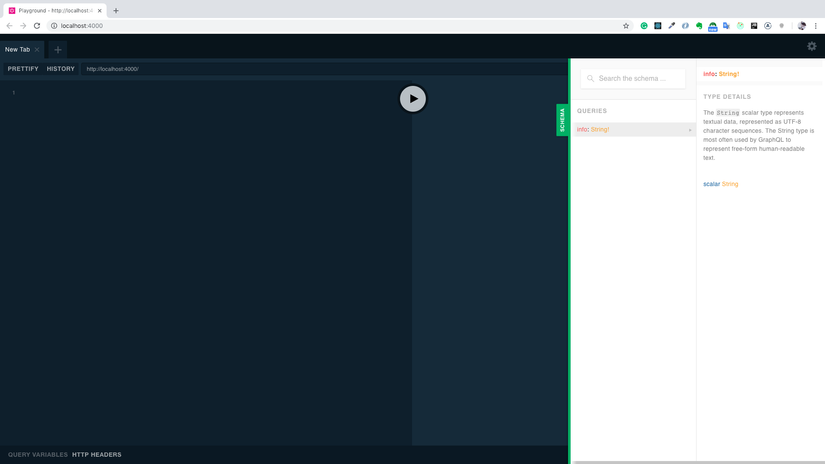Reload the page in browser
Screen dimensions: 825x464
(37, 26)
